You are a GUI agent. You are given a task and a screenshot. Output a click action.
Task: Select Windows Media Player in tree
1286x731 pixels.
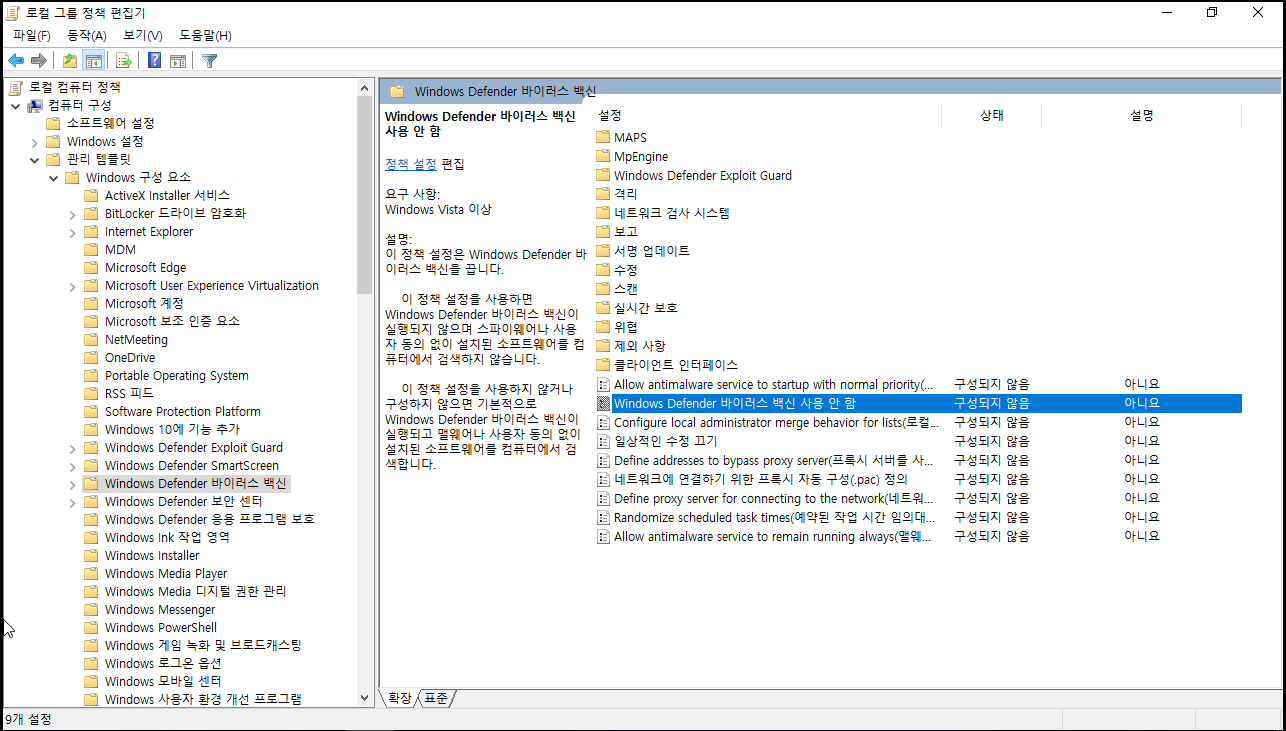point(166,574)
